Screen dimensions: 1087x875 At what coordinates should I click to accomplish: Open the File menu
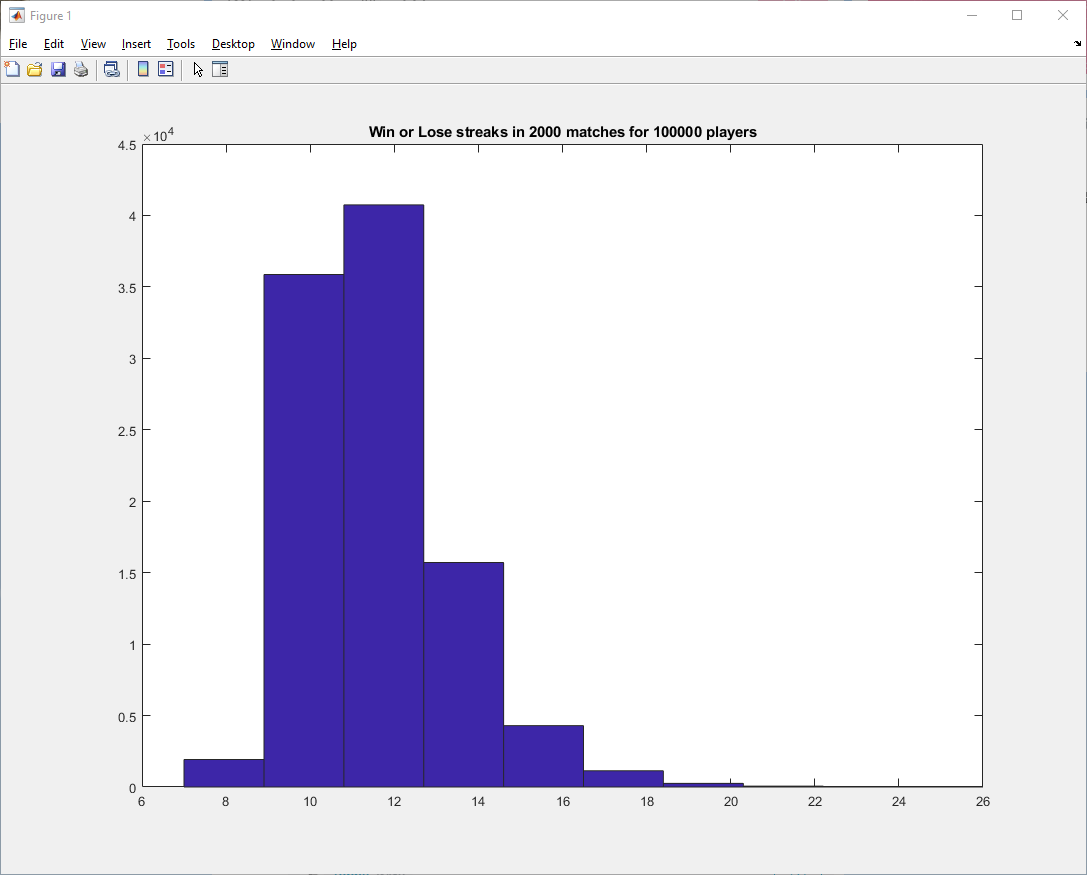[18, 44]
